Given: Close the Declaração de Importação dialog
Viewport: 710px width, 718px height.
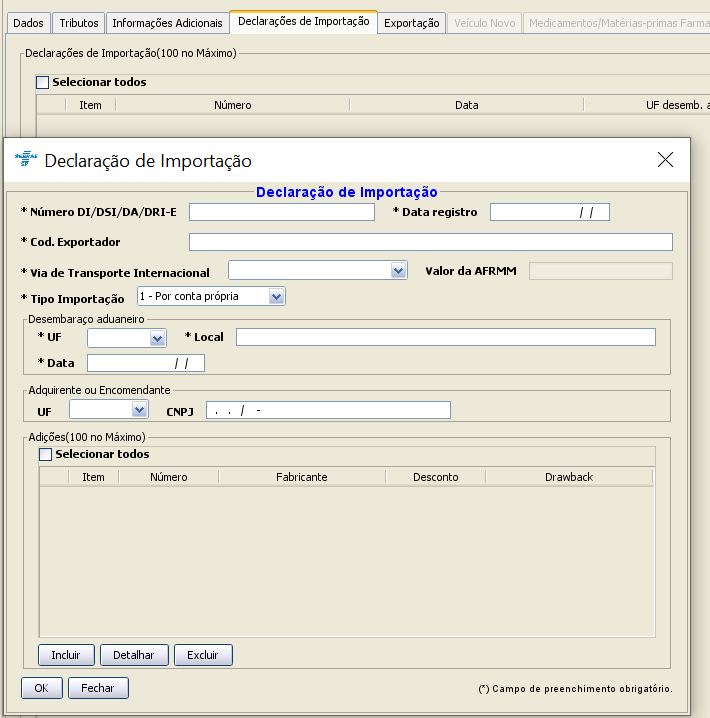Looking at the screenshot, I should (665, 160).
